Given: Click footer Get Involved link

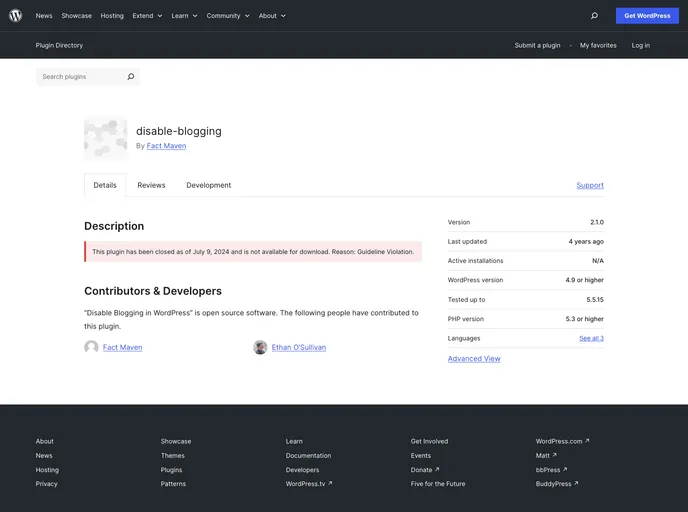Looking at the screenshot, I should (x=429, y=441).
